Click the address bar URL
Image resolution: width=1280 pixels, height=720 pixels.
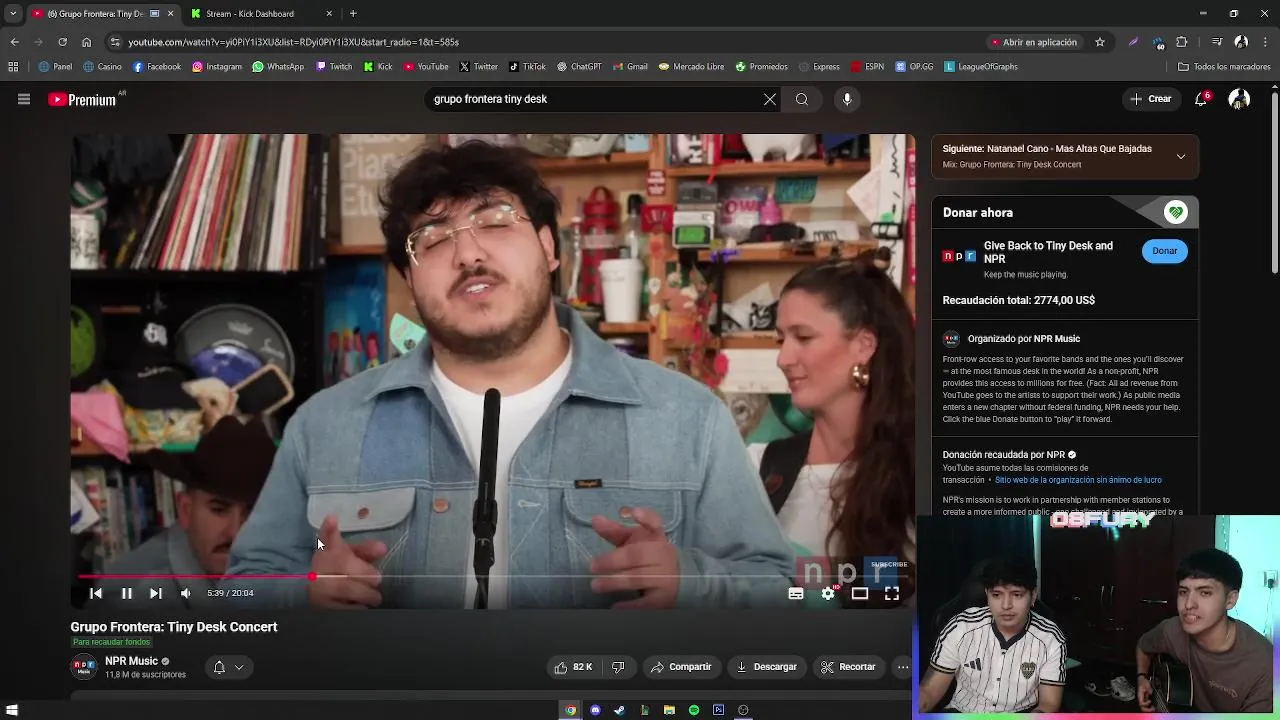(x=294, y=42)
